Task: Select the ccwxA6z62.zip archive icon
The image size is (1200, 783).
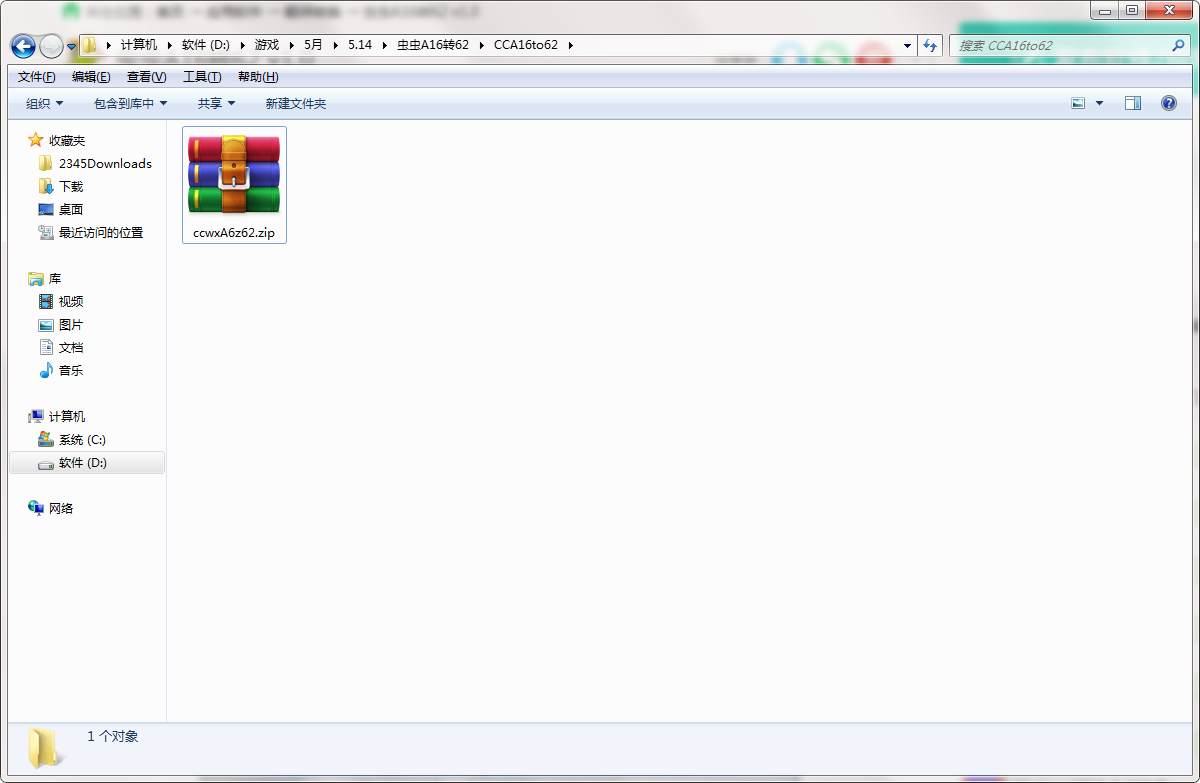Action: [234, 174]
